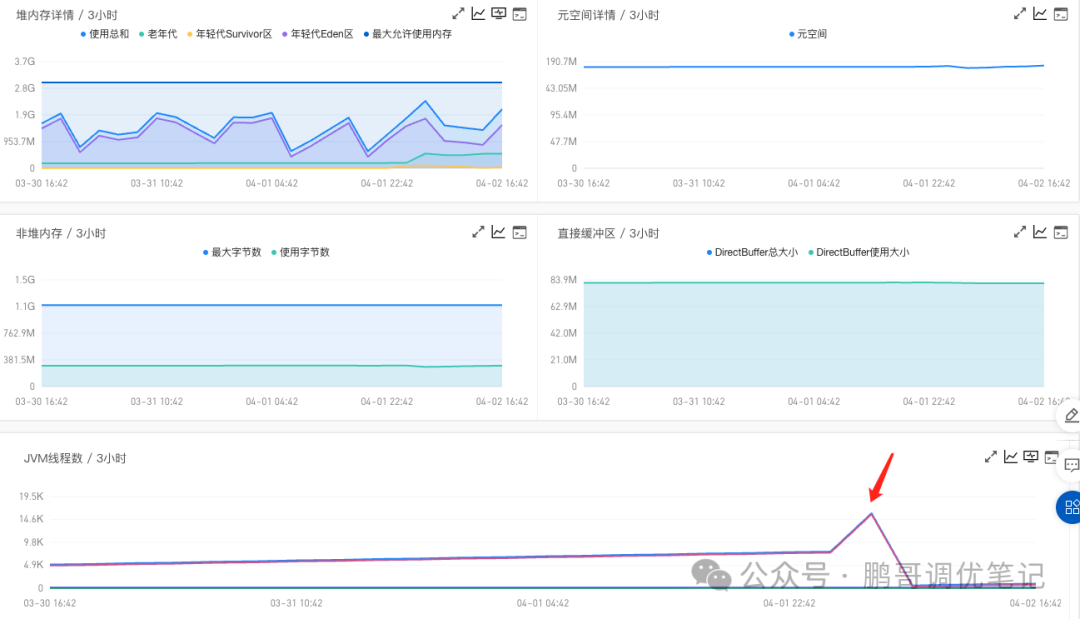Toggle 老年代 legend series
The image size is (1080, 619).
tap(158, 34)
